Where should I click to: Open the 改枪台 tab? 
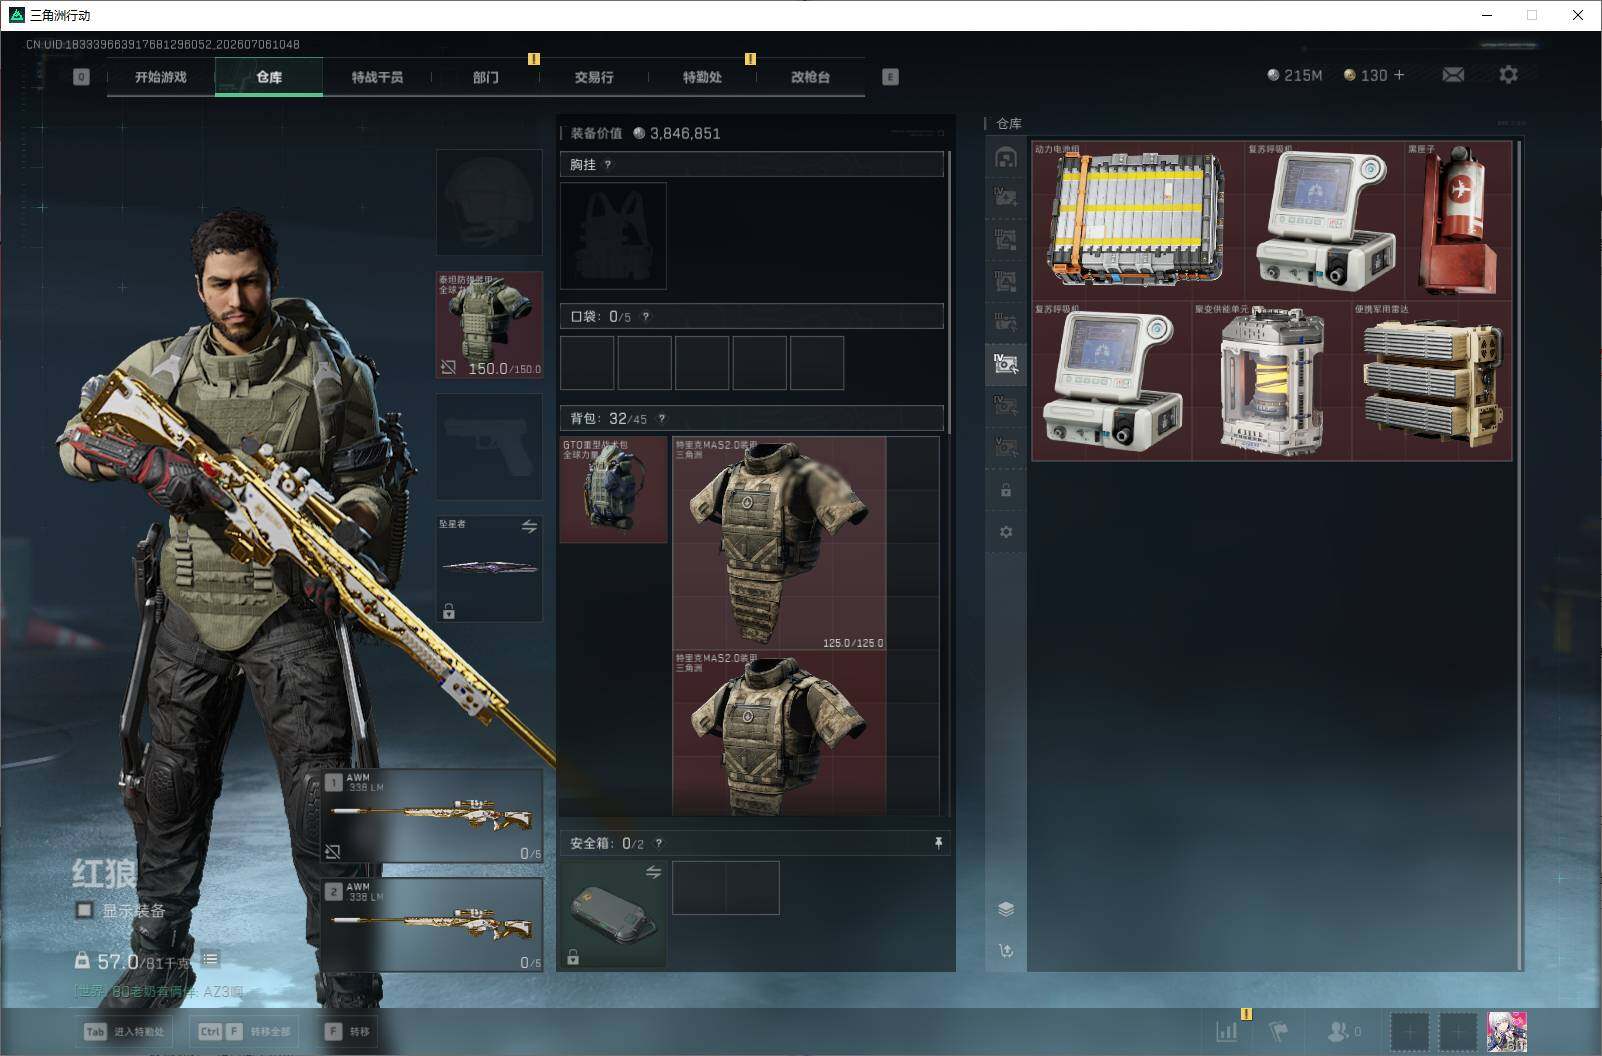[x=810, y=77]
